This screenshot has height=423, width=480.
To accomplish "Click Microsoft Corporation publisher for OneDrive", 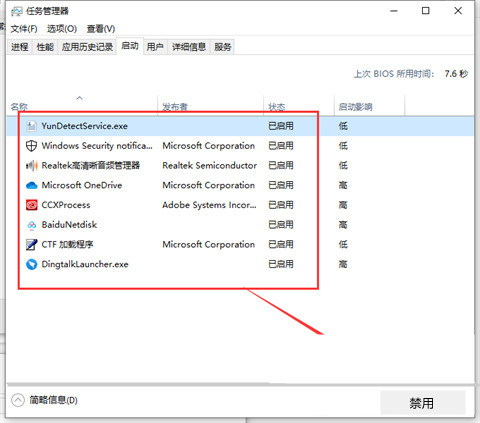I will (x=209, y=185).
